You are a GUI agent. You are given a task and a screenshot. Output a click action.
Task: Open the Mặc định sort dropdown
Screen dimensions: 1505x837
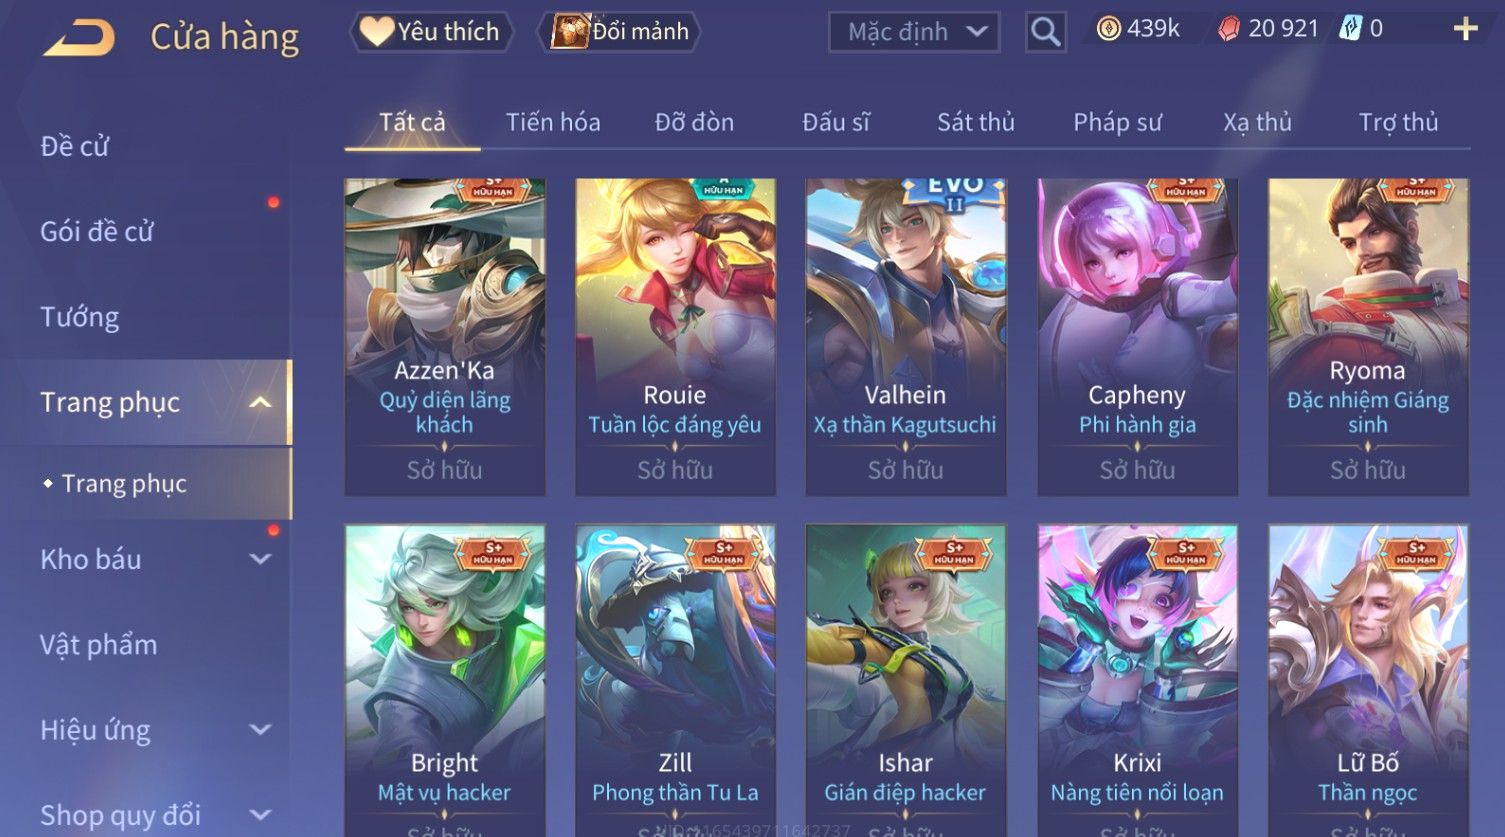[x=914, y=32]
